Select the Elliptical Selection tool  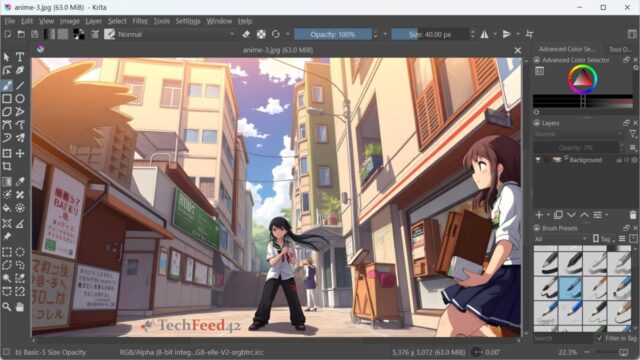pos(20,252)
